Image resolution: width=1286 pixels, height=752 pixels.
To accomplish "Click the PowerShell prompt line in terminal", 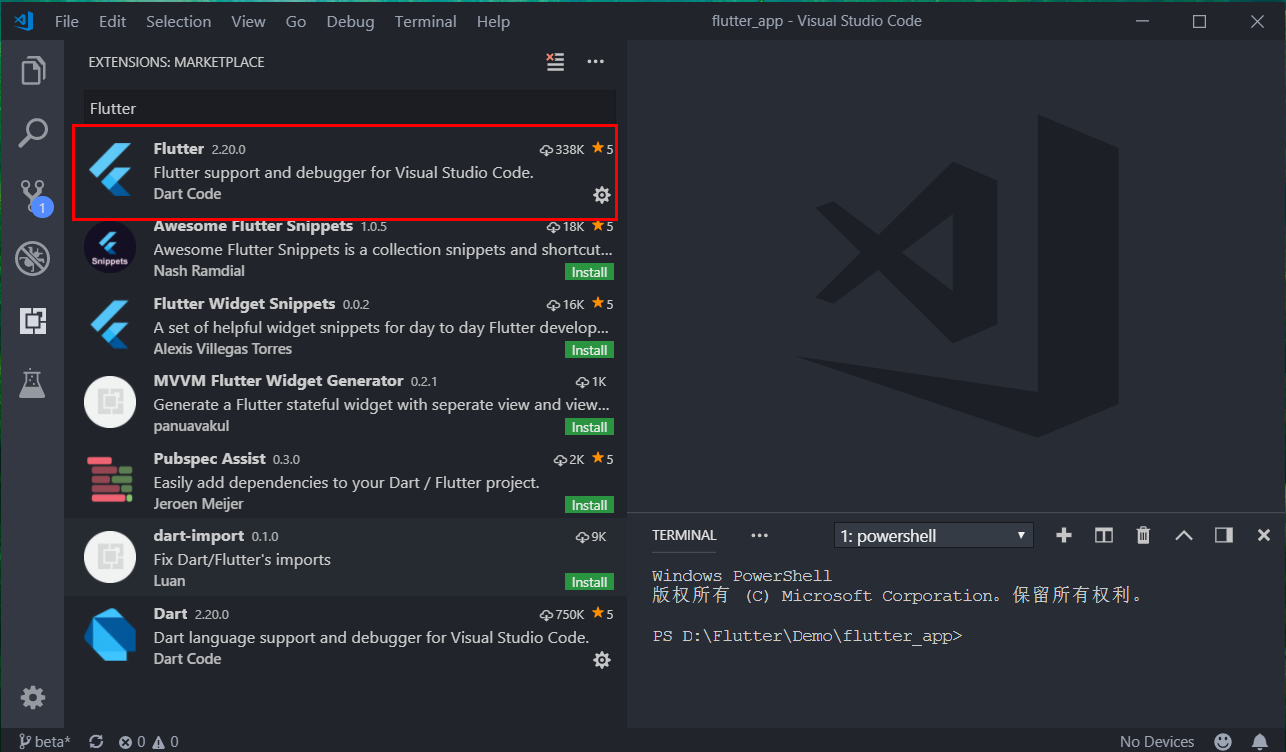I will point(807,636).
